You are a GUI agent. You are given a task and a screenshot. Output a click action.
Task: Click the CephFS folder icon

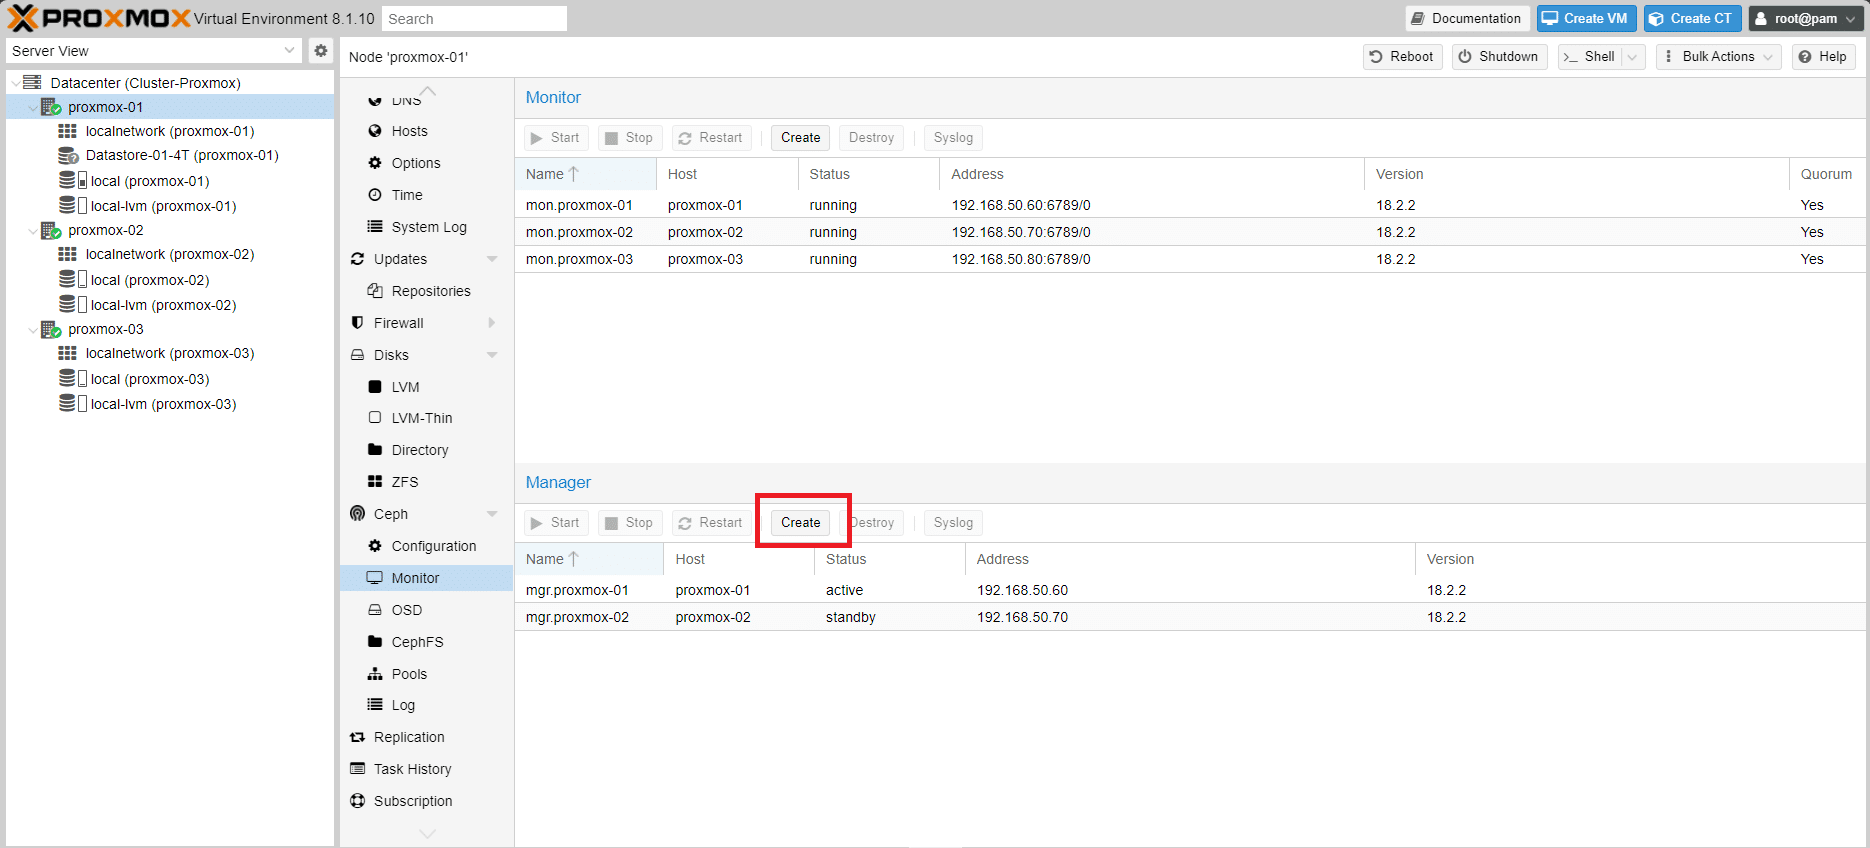[x=375, y=642]
